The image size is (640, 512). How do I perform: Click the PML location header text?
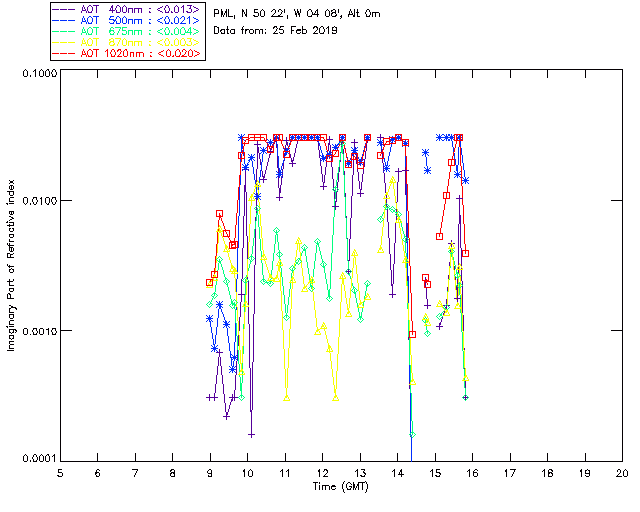pyautogui.click(x=297, y=13)
